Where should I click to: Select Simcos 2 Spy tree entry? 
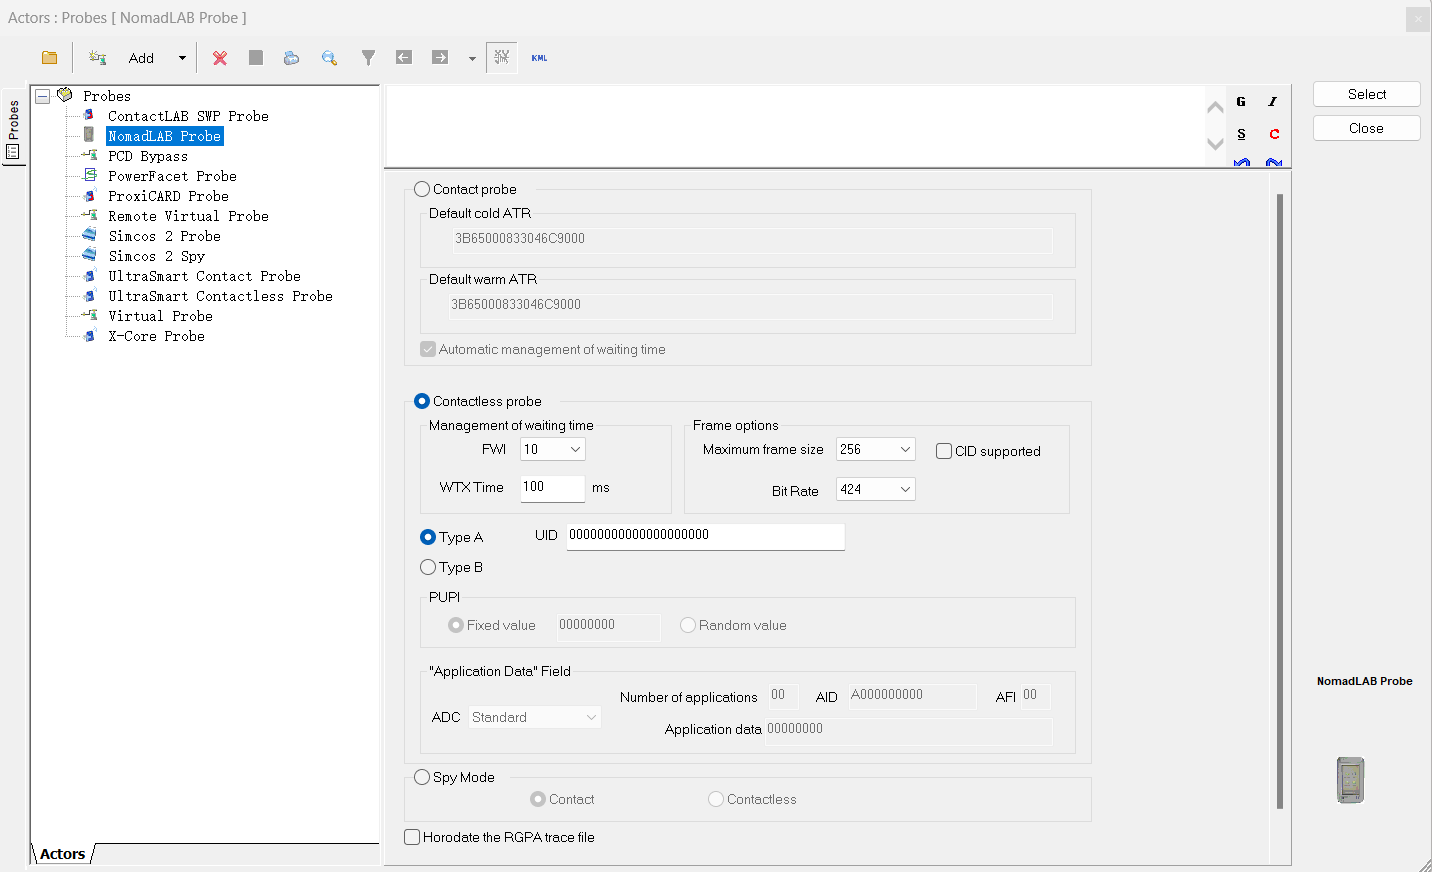tap(156, 256)
